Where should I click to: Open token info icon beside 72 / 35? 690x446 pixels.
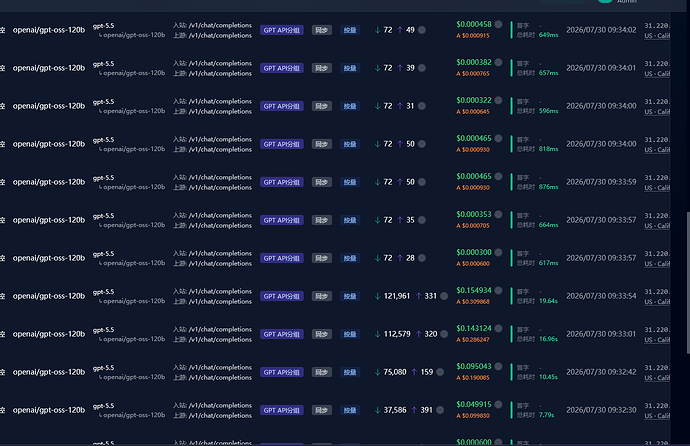click(x=422, y=220)
